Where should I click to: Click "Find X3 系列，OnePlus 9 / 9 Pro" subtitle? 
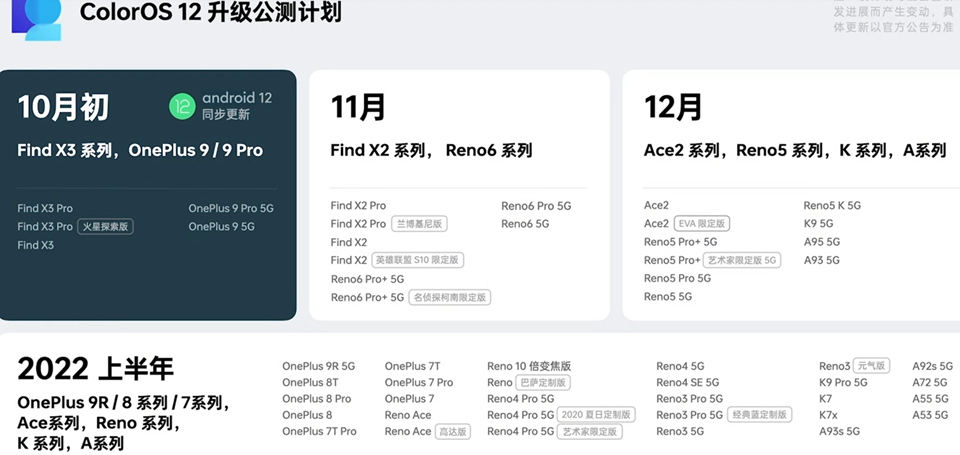click(x=140, y=151)
